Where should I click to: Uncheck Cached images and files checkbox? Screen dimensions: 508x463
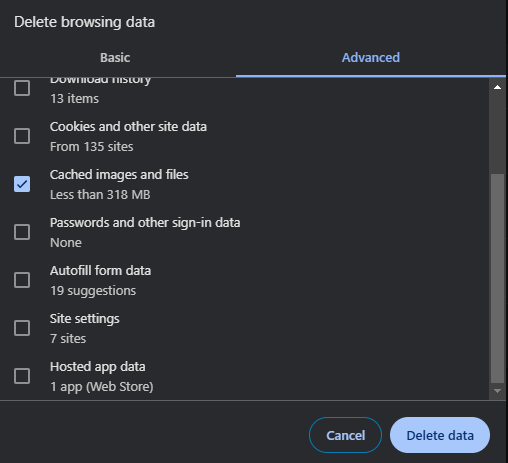click(22, 184)
